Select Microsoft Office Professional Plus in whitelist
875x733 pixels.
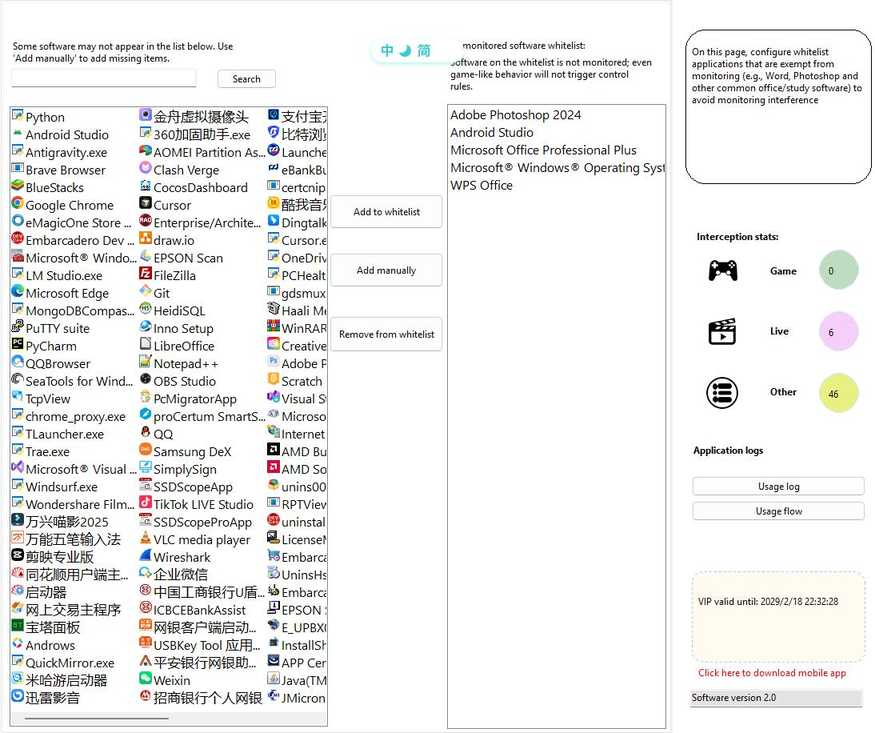[x=543, y=150]
